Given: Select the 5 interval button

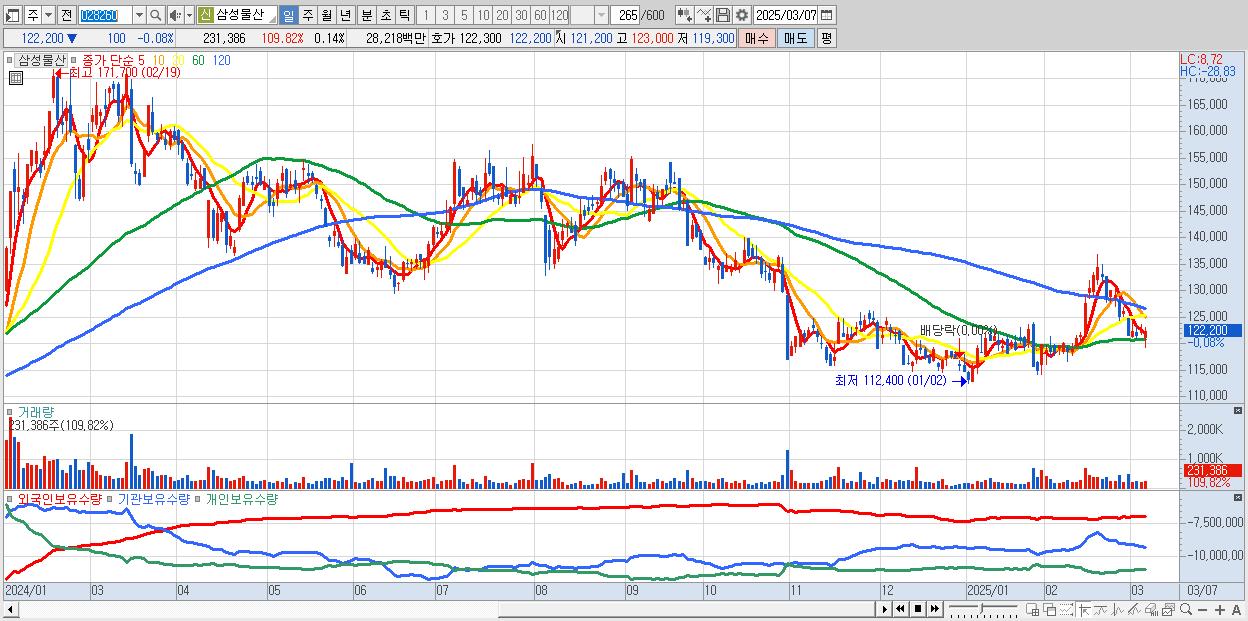Looking at the screenshot, I should [x=464, y=16].
